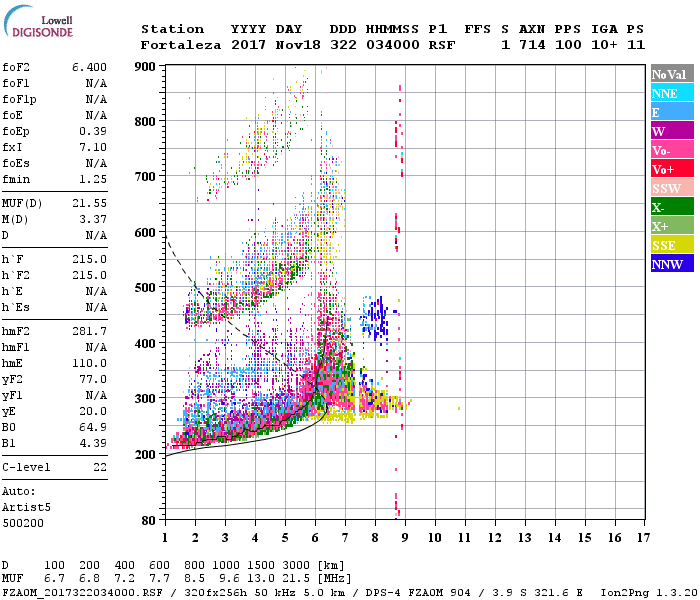
Task: Click the foF2 value 6.400
Action: (89, 67)
